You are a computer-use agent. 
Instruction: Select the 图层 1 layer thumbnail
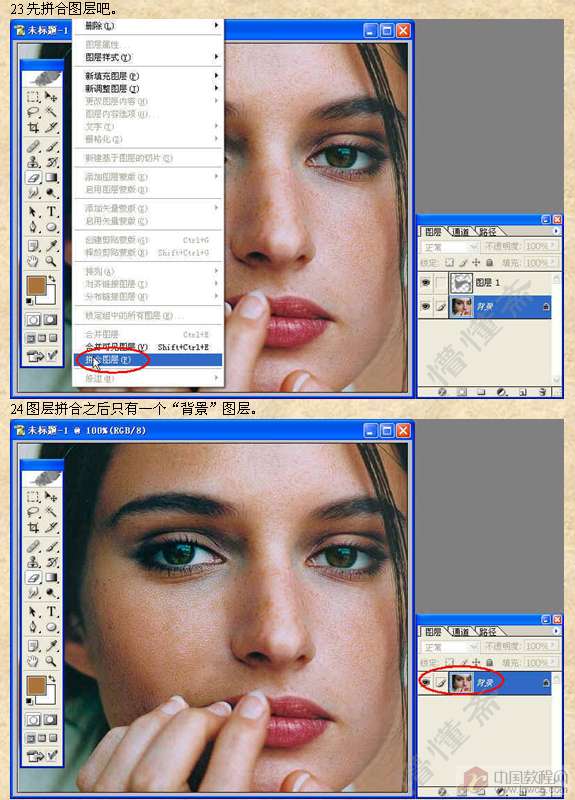(x=461, y=283)
